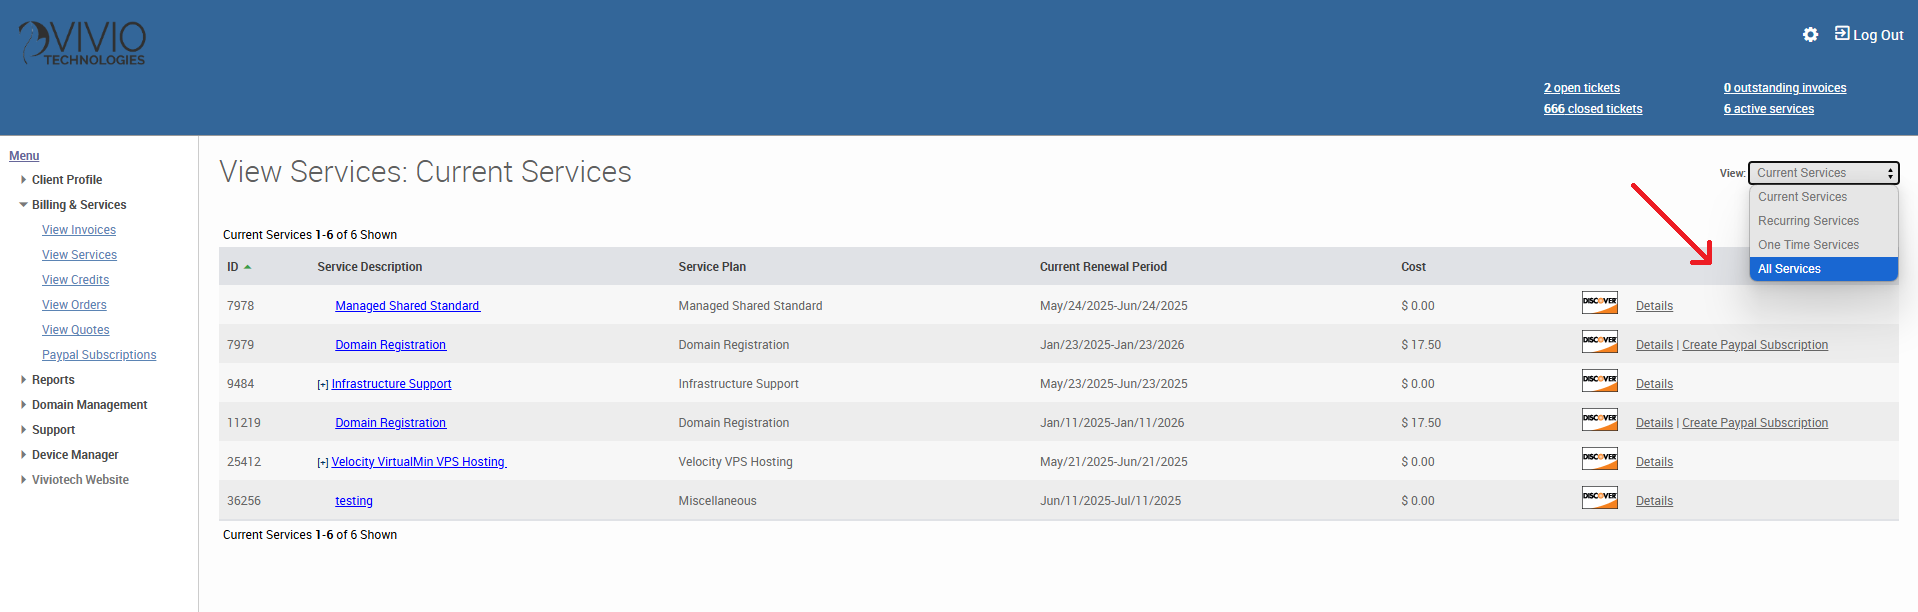Collapse the Billing & Services menu
The image size is (1918, 612).
click(x=24, y=205)
